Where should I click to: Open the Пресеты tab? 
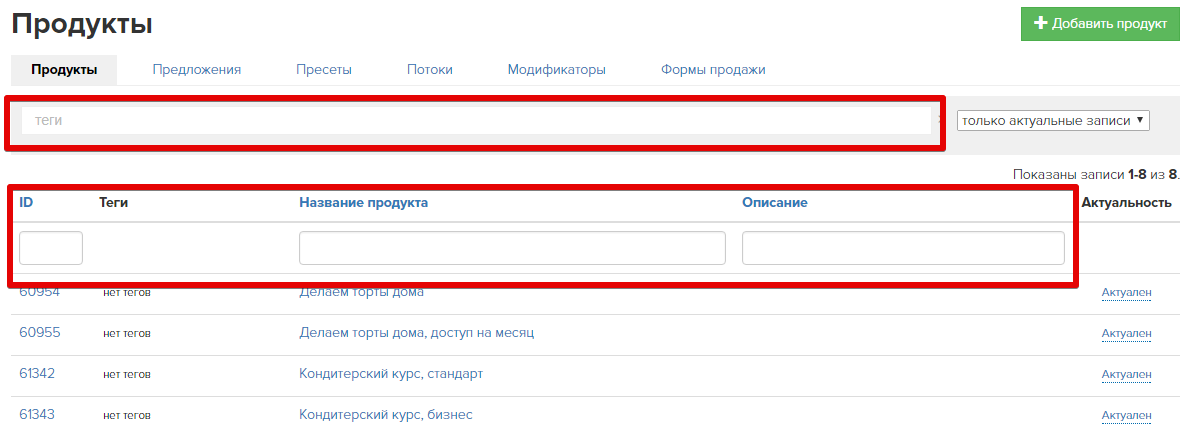click(x=324, y=70)
